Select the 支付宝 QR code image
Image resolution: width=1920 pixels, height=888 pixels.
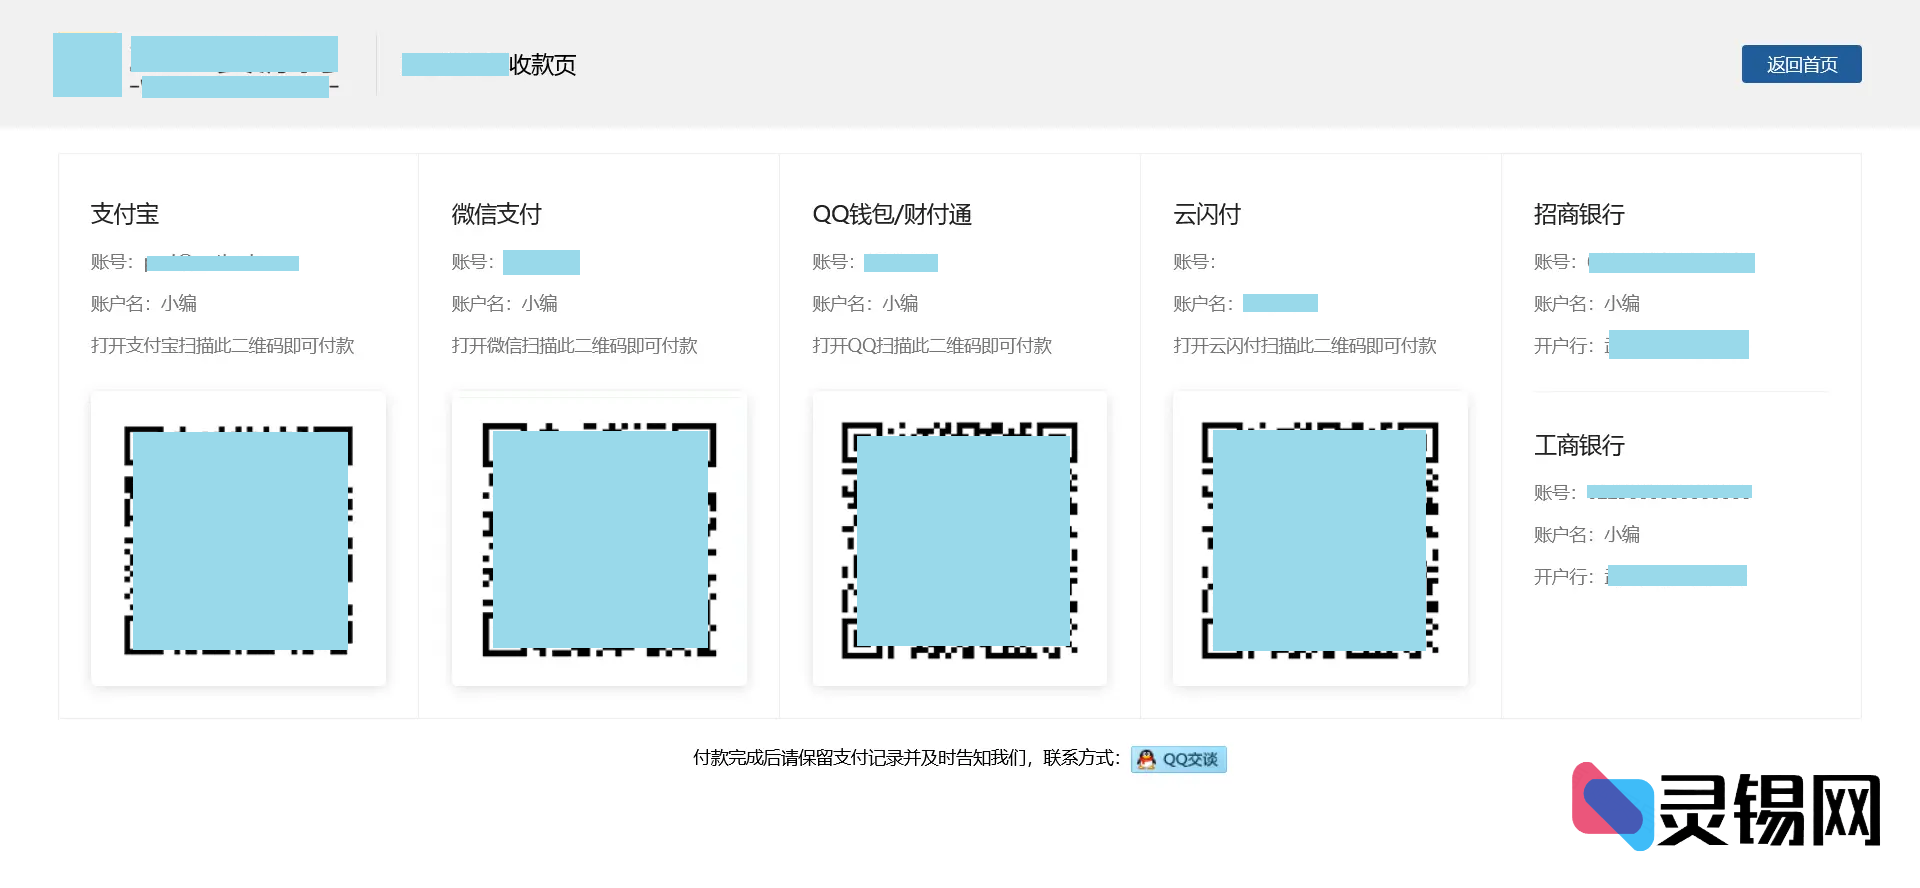pyautogui.click(x=238, y=539)
